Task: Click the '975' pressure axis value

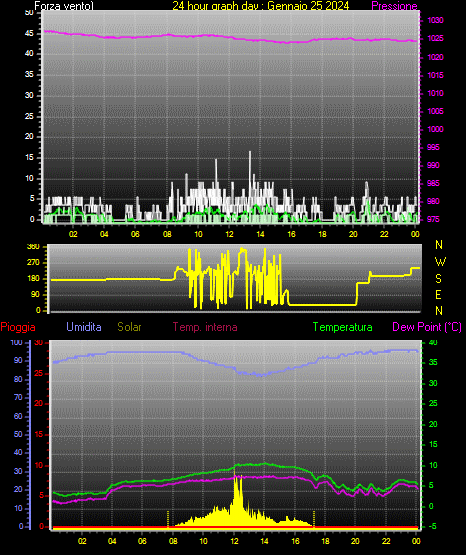Action: 433,219
